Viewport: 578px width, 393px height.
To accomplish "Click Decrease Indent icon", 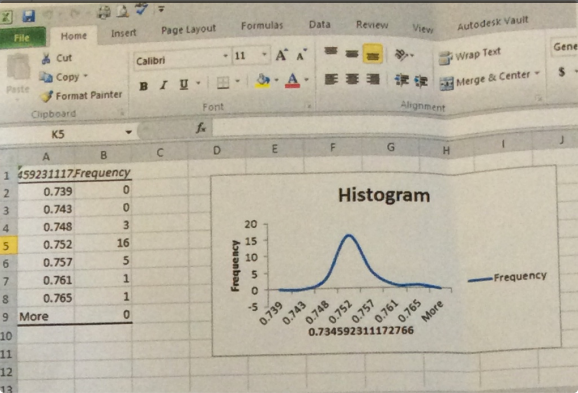I will 401,80.
